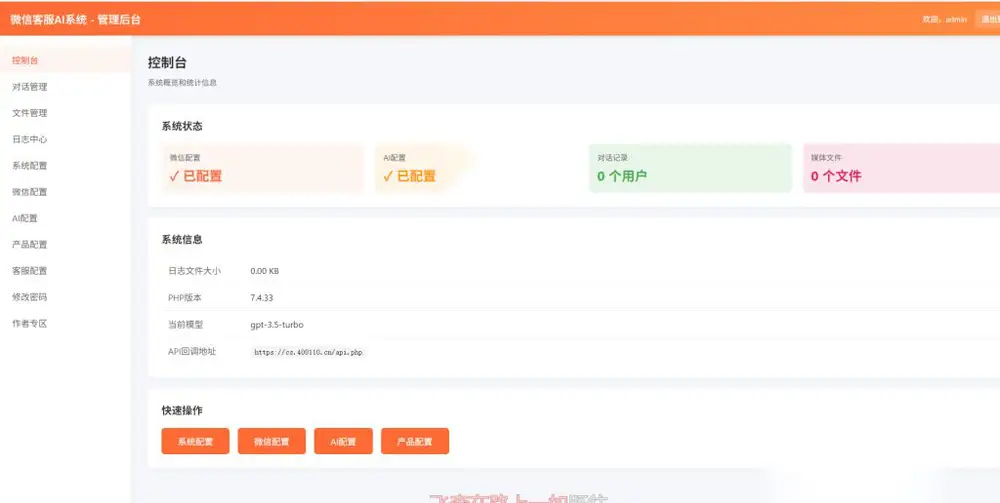The image size is (1000, 503).
Task: Click the 产品配置 quick action button
Action: click(415, 441)
